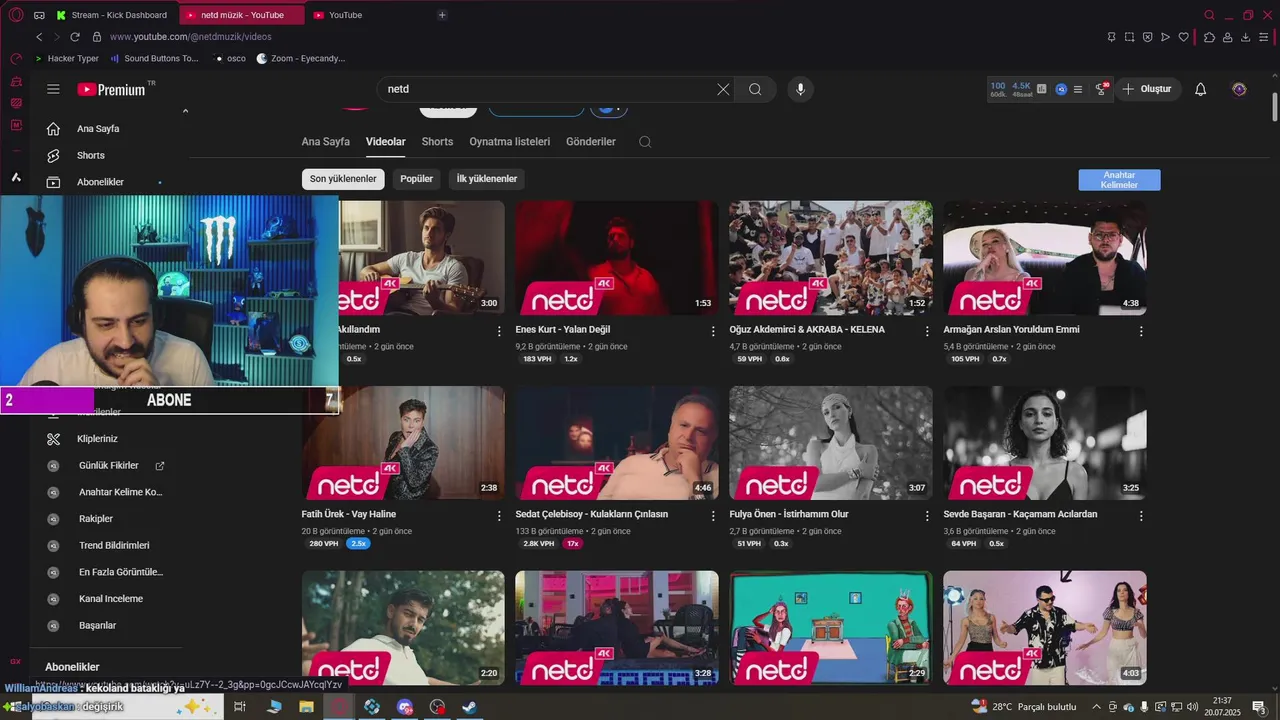Go back with the browser back arrow

coord(39,37)
